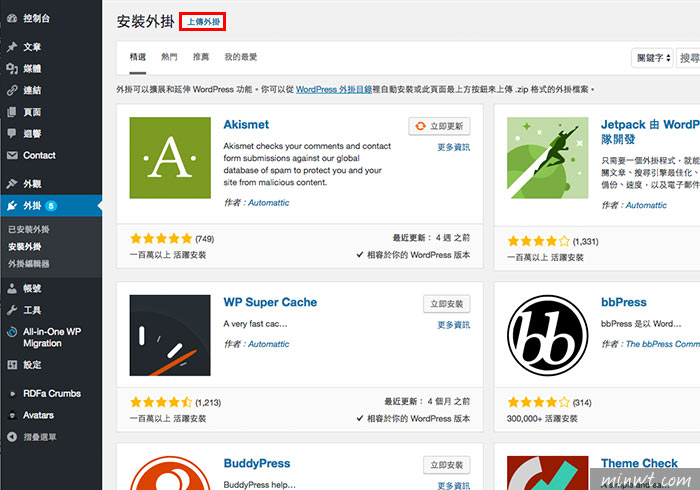
Task: Click the wrench icon beside 工具
Action: [12, 310]
